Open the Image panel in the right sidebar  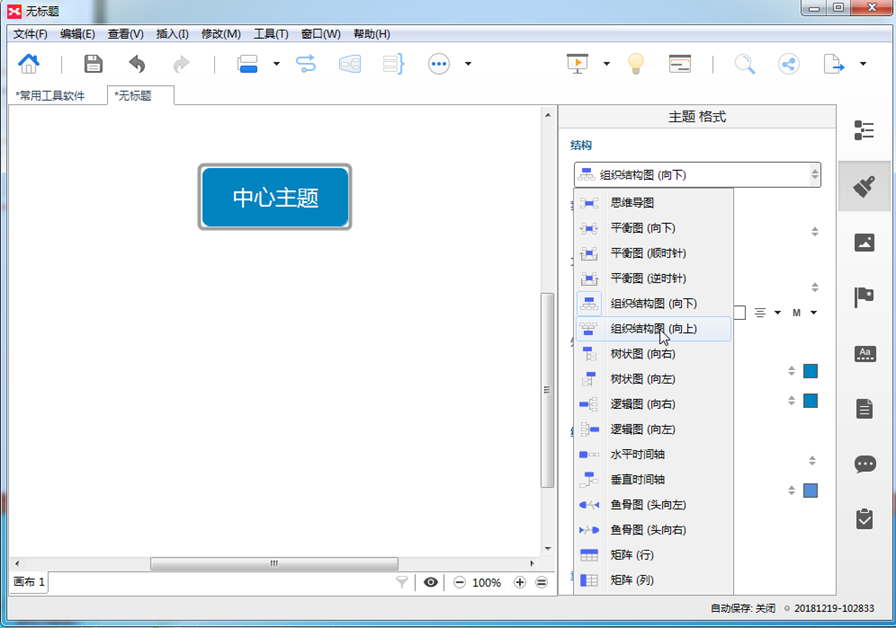tap(864, 242)
